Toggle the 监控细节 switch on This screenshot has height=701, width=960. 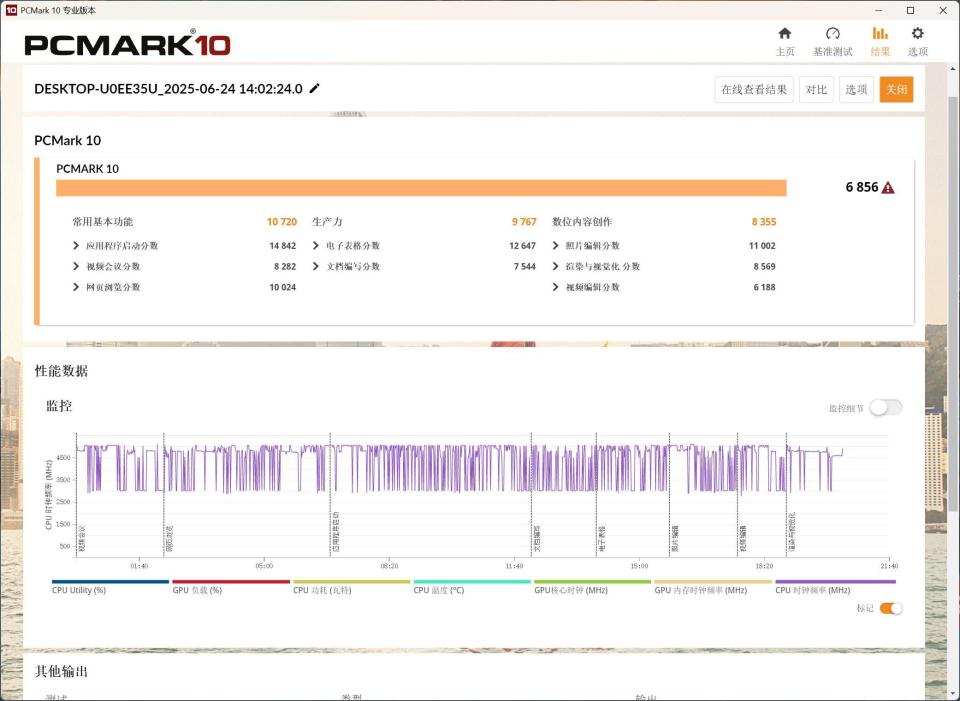[x=886, y=408]
